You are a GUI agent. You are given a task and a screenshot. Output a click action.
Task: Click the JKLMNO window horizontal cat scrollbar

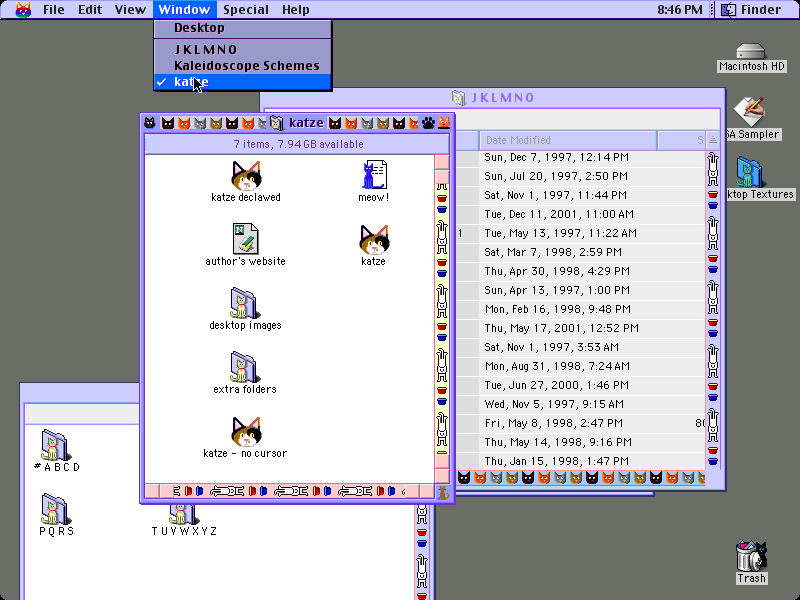tap(581, 478)
